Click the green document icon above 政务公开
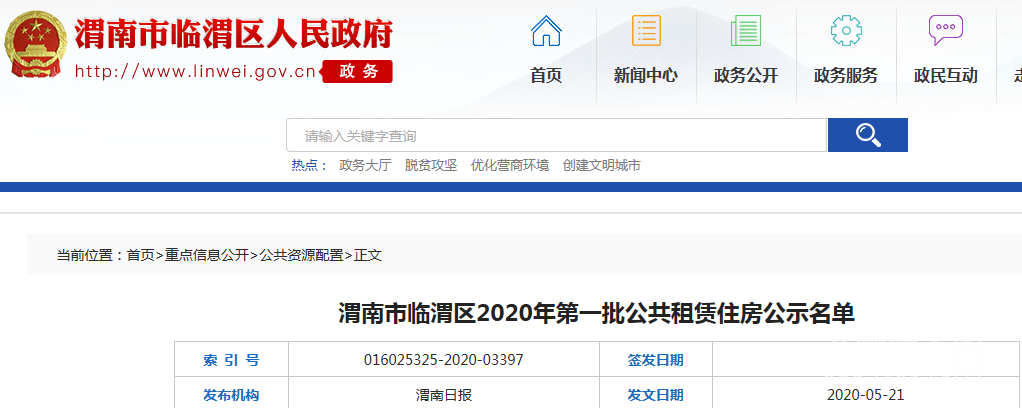The width and height of the screenshot is (1022, 408). [746, 31]
